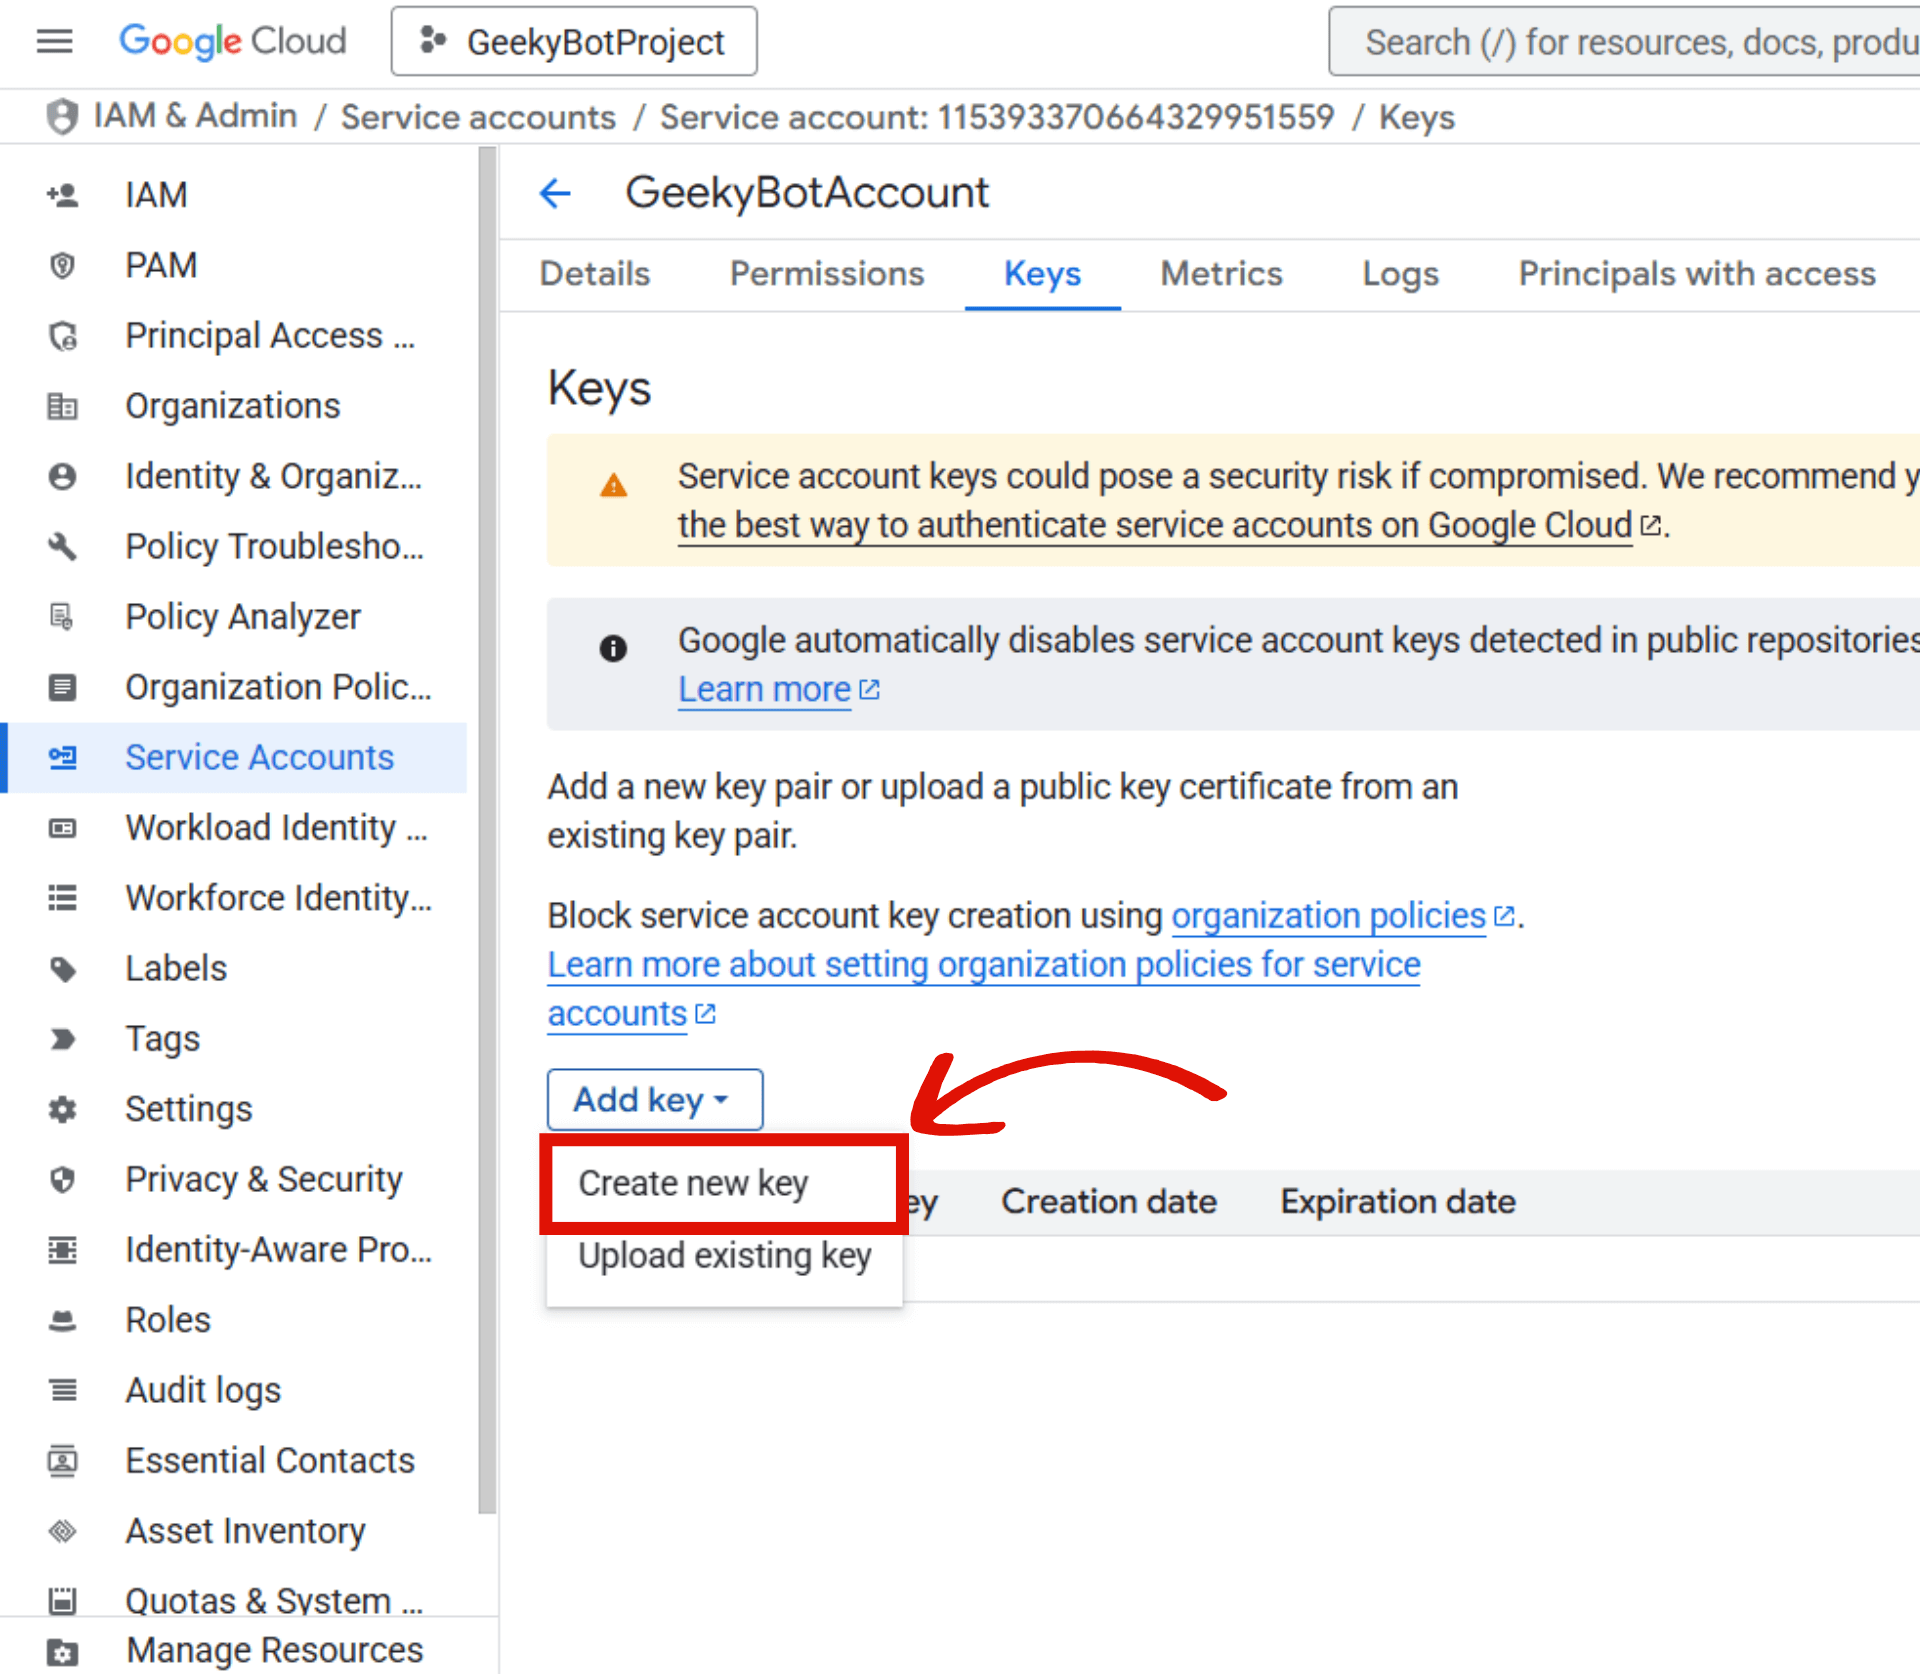Go to Service accounts breadcrumb
Viewport: 1920px width, 1674px height.
[478, 117]
